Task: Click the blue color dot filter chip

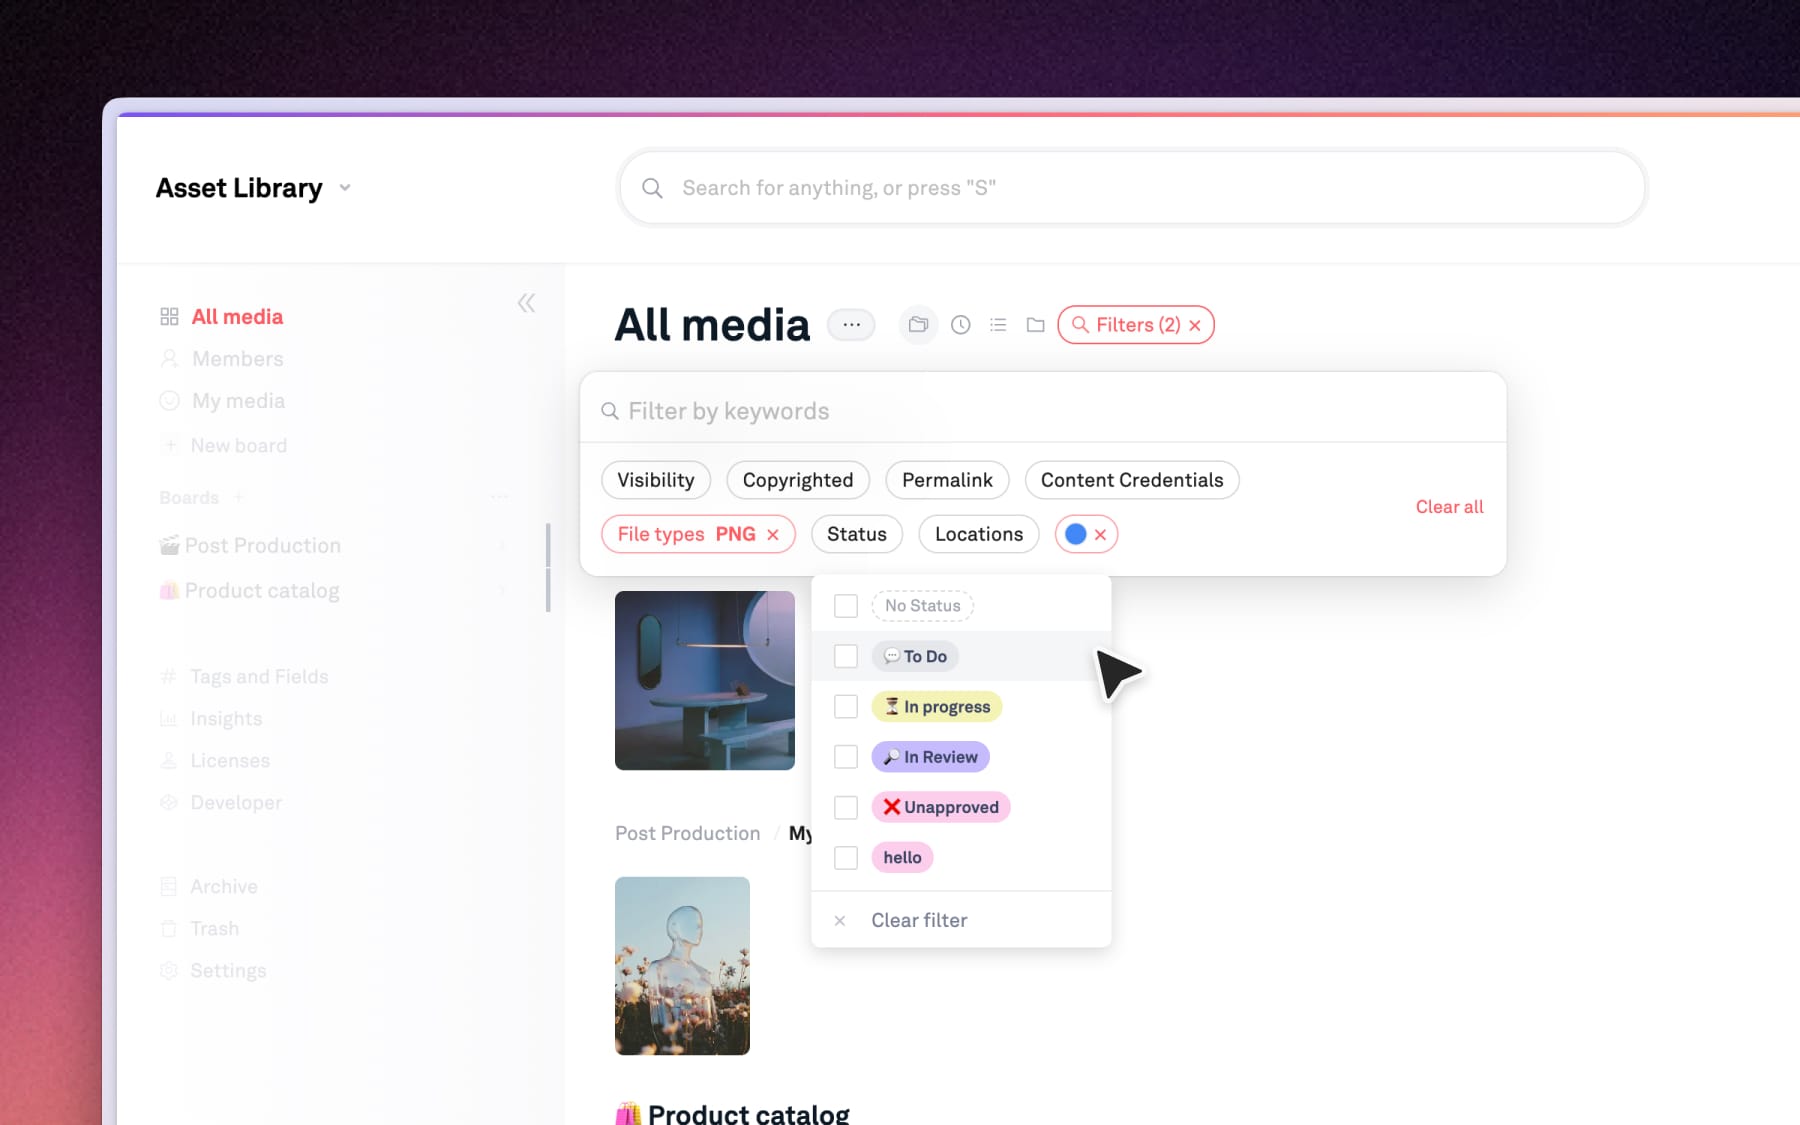Action: tap(1076, 534)
